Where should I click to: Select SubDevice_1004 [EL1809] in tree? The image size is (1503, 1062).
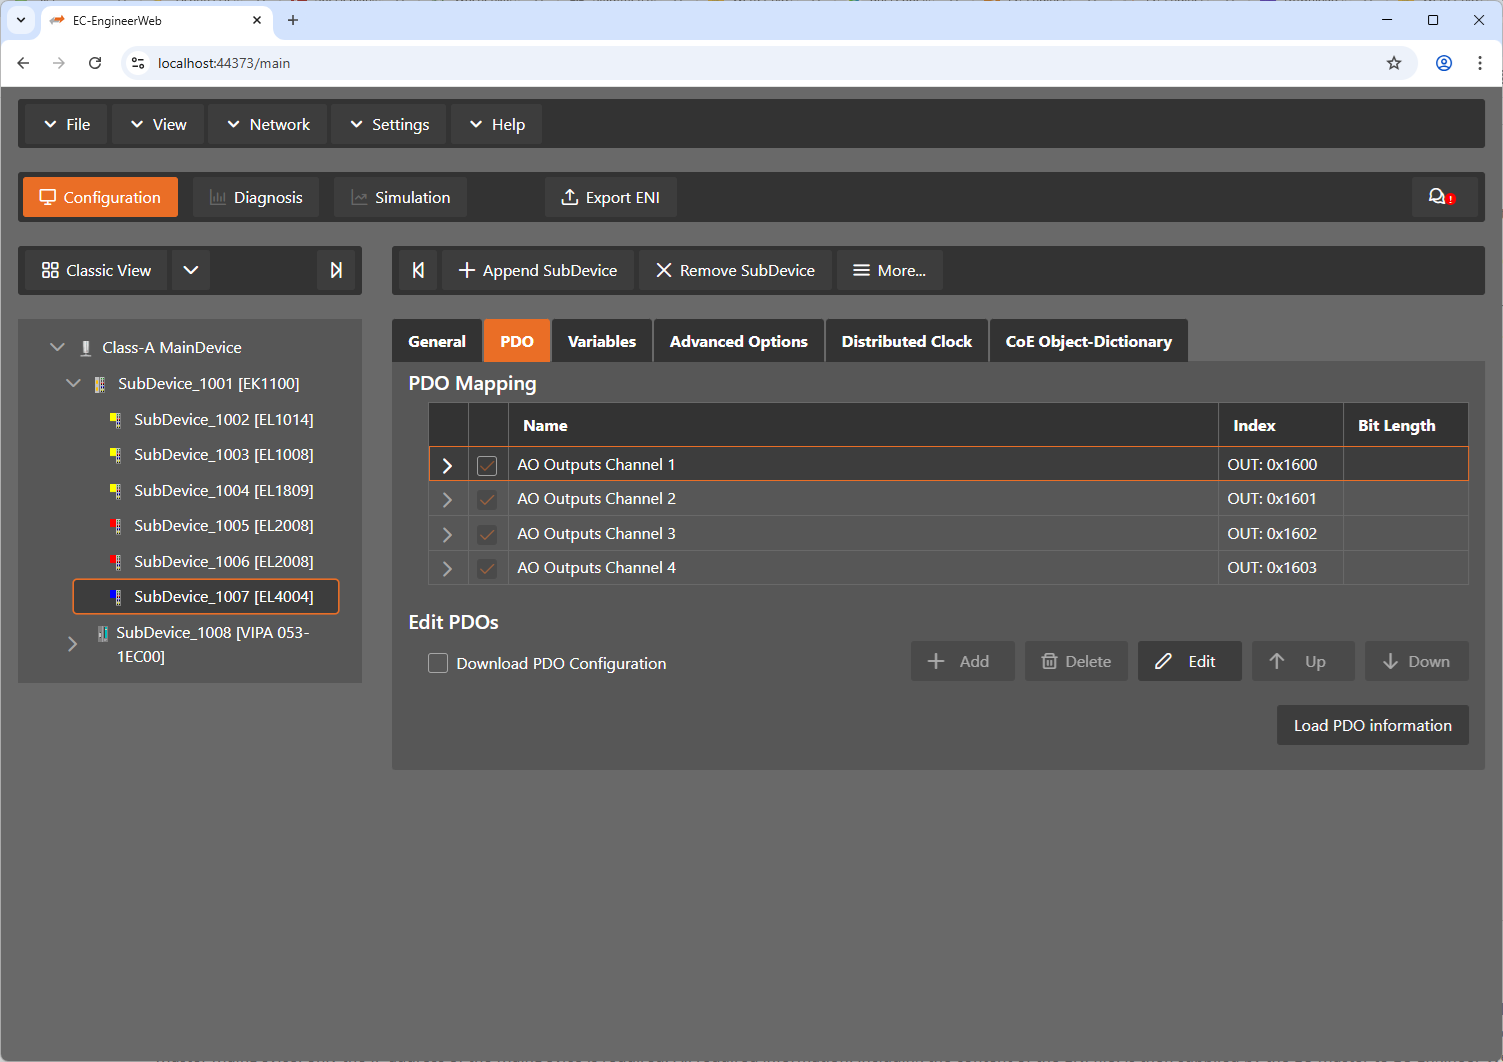pyautogui.click(x=224, y=491)
